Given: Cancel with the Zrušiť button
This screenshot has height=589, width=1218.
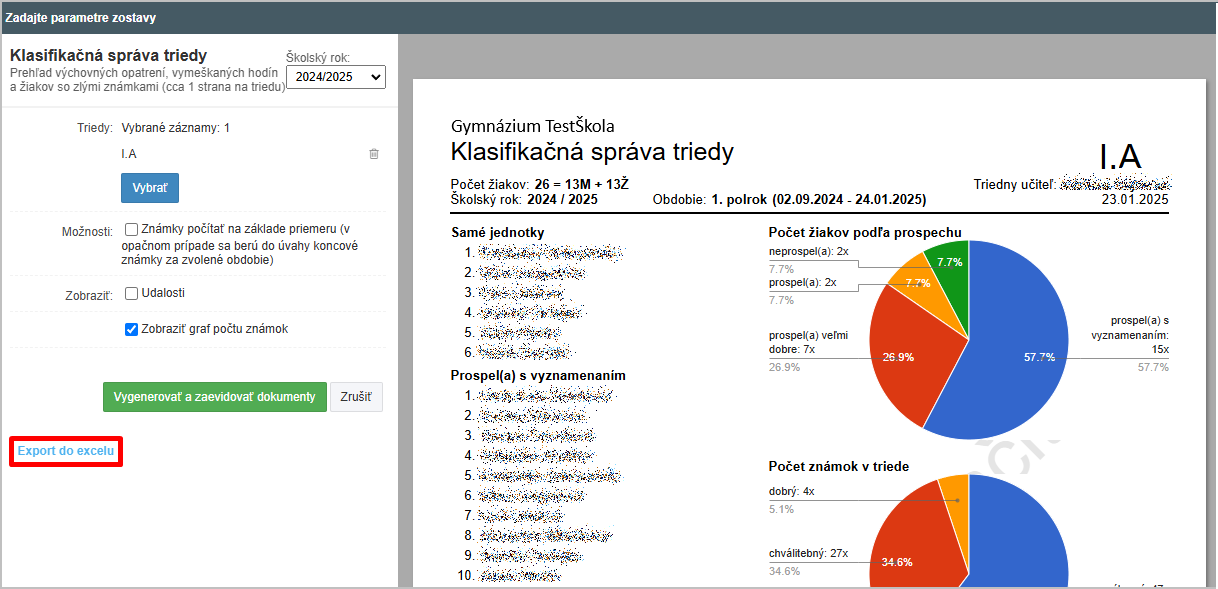Looking at the screenshot, I should pyautogui.click(x=357, y=397).
